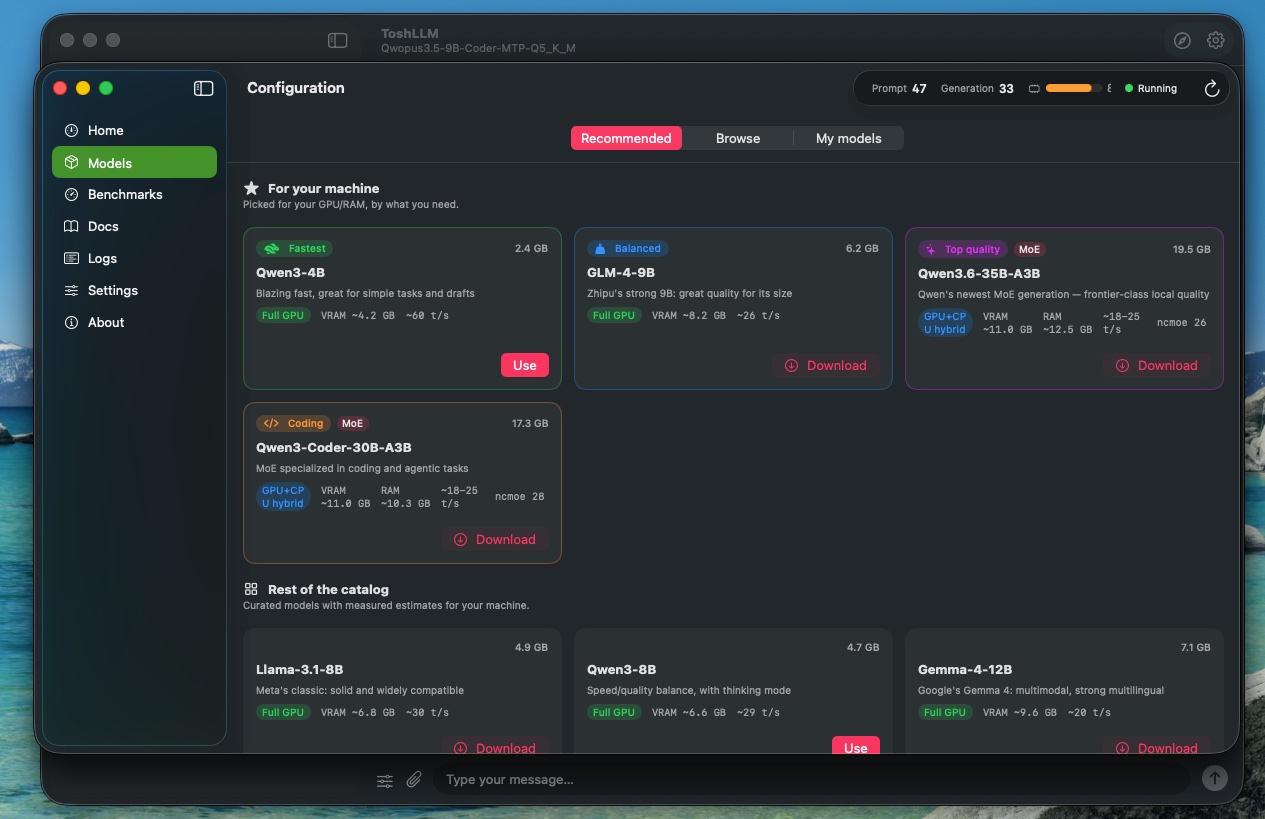Click the small memory chip icon in status
1265x819 pixels.
[x=1034, y=88]
